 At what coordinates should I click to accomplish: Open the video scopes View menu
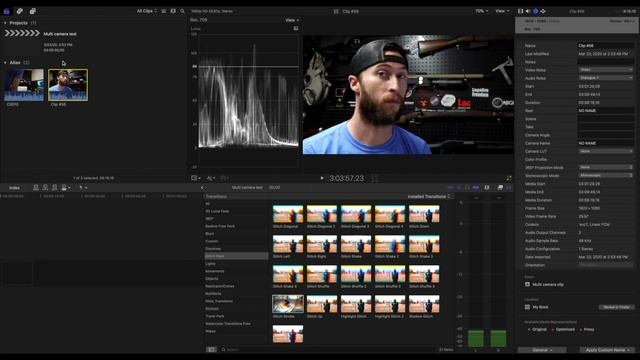292,20
